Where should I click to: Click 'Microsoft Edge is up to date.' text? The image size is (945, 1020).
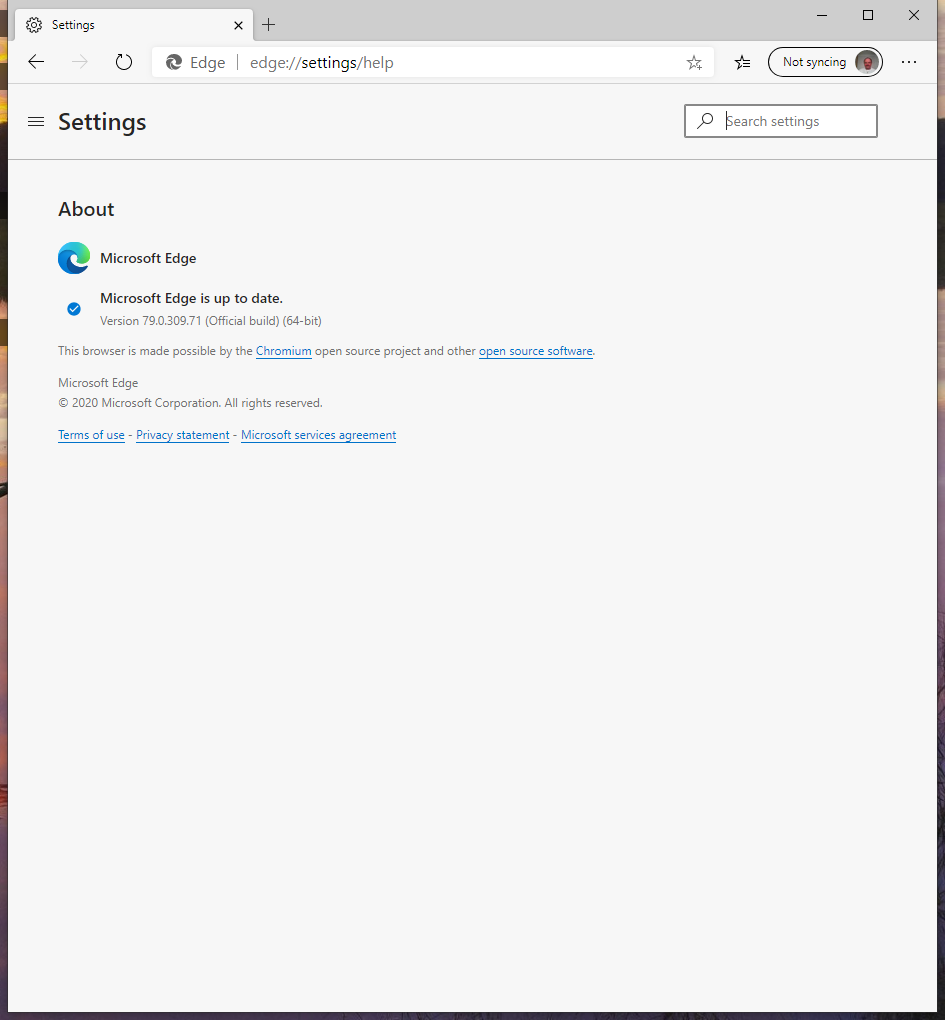pyautogui.click(x=191, y=299)
